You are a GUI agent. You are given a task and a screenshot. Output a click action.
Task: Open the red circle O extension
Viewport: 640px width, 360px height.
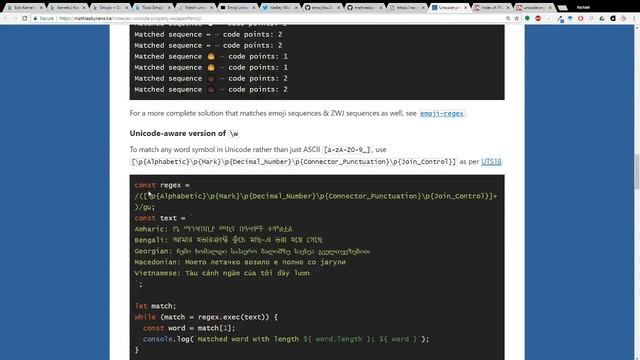(x=580, y=18)
